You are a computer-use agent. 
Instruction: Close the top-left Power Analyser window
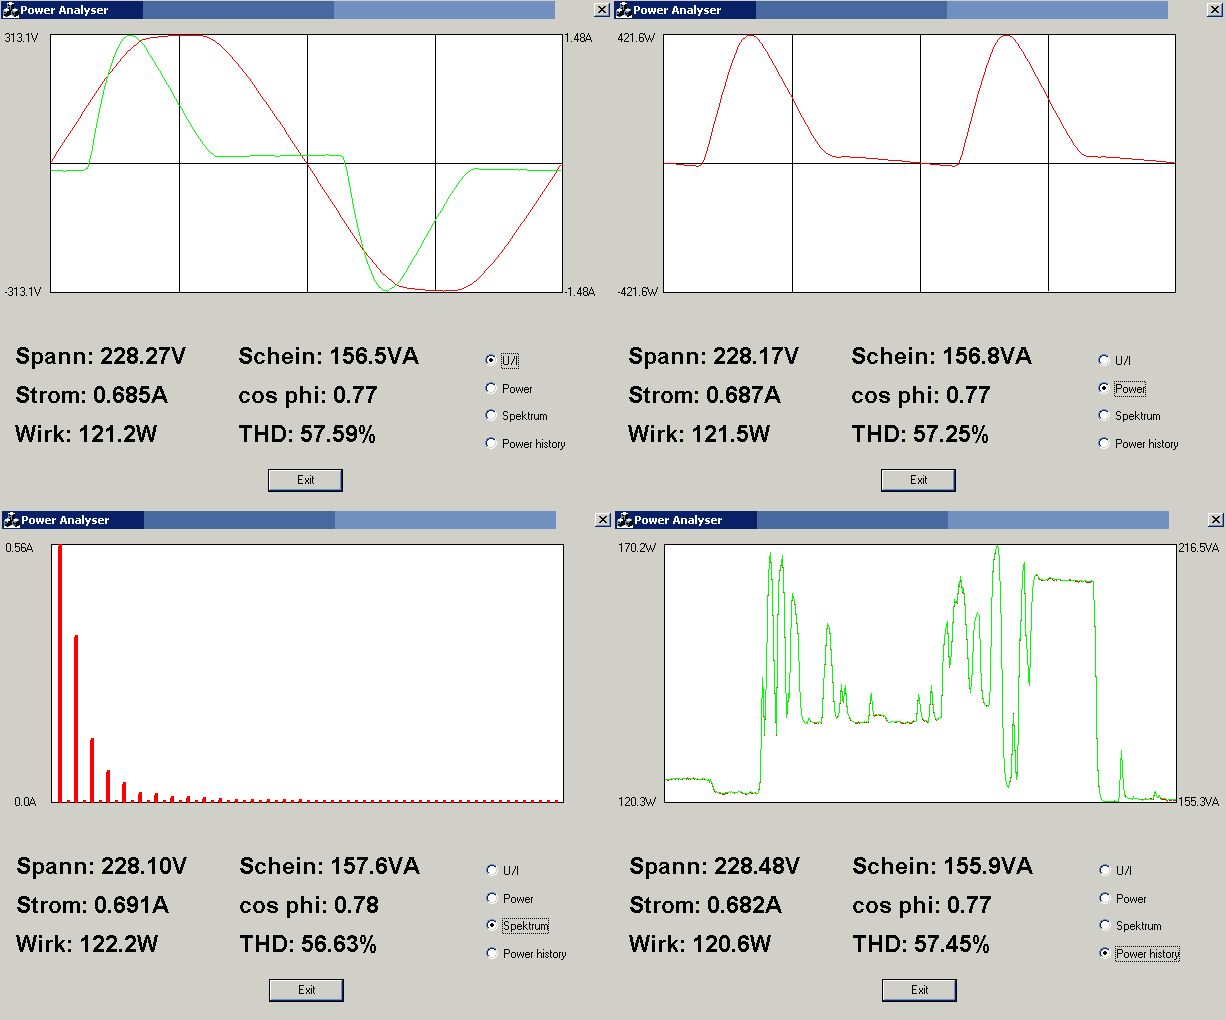[601, 10]
